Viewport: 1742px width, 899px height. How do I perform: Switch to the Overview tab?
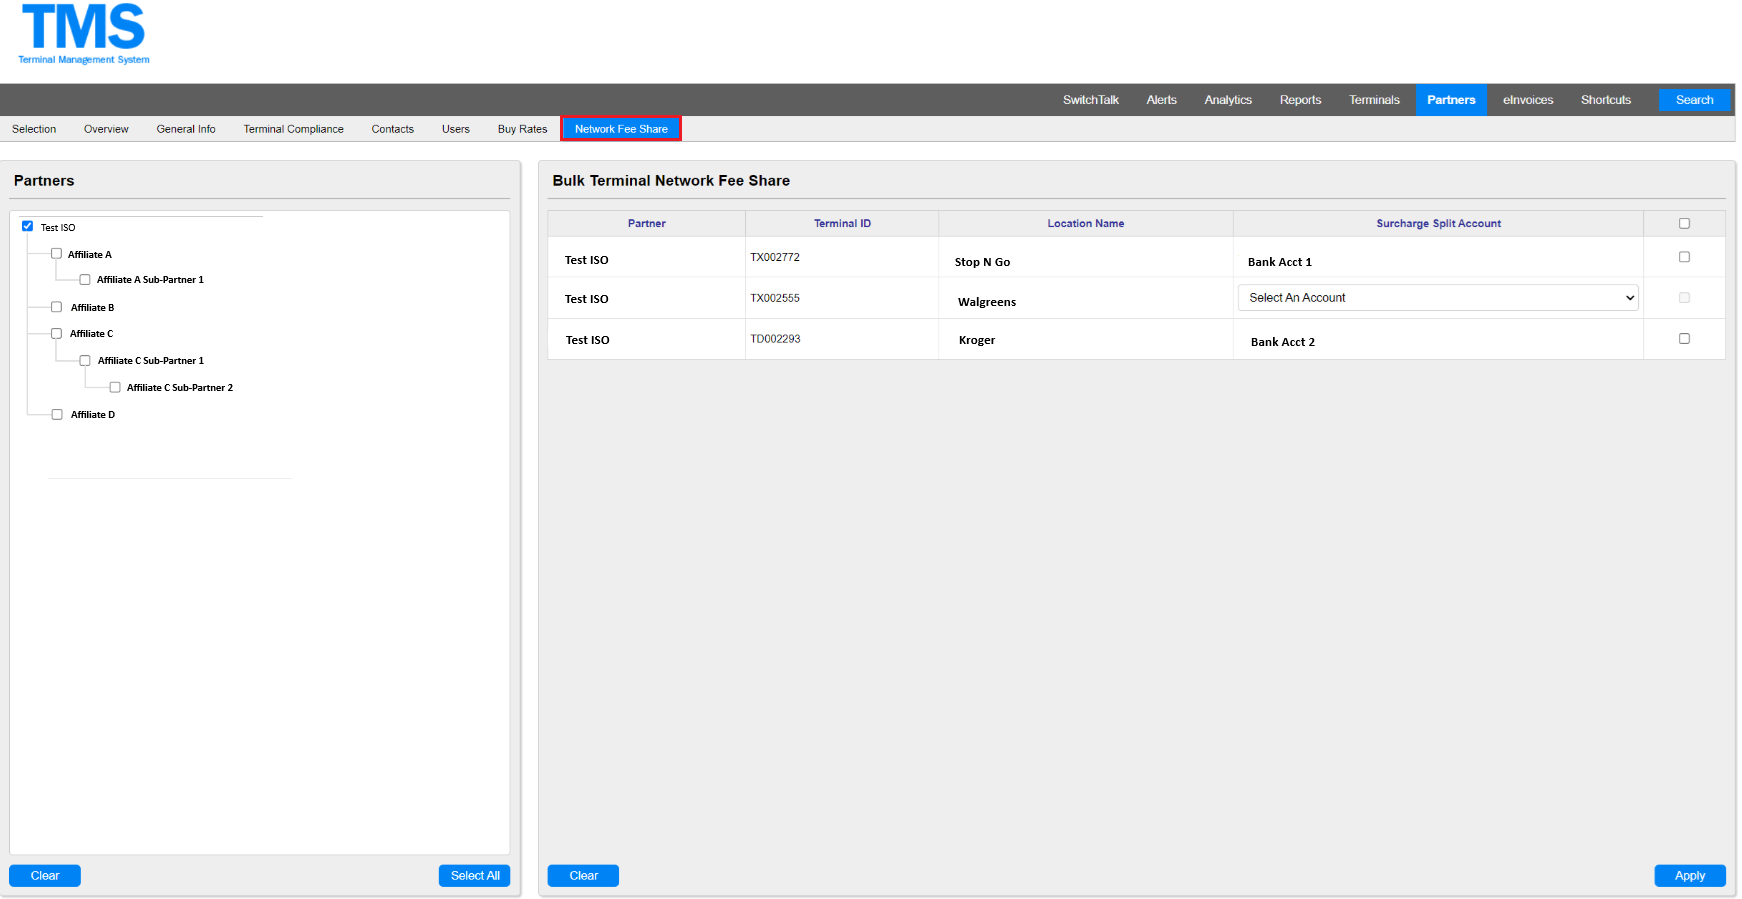pyautogui.click(x=106, y=129)
